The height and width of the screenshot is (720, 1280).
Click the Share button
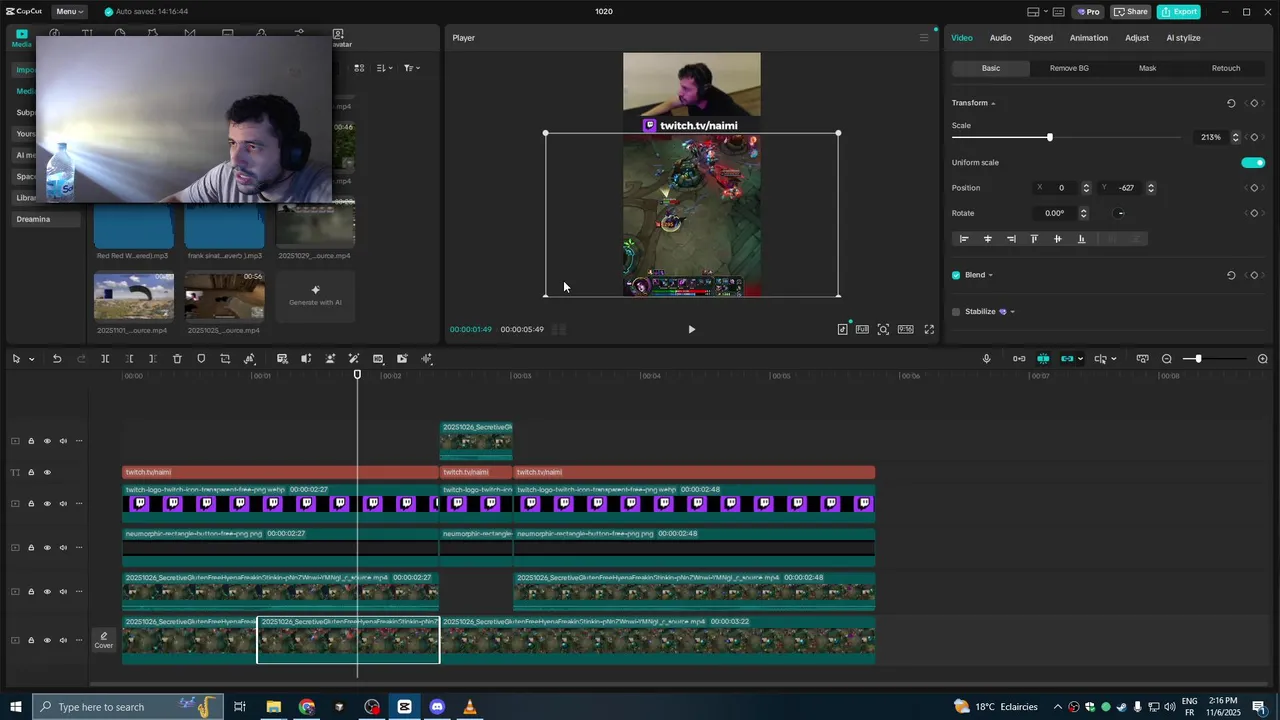1131,12
